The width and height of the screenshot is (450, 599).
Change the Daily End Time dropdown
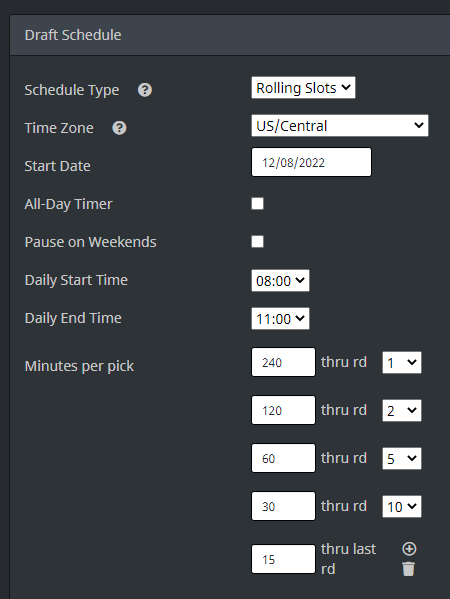tap(280, 319)
